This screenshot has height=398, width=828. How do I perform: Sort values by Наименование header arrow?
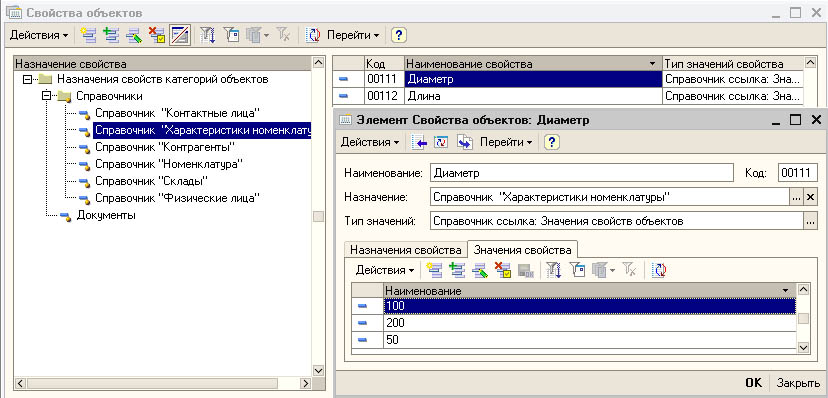click(x=786, y=291)
